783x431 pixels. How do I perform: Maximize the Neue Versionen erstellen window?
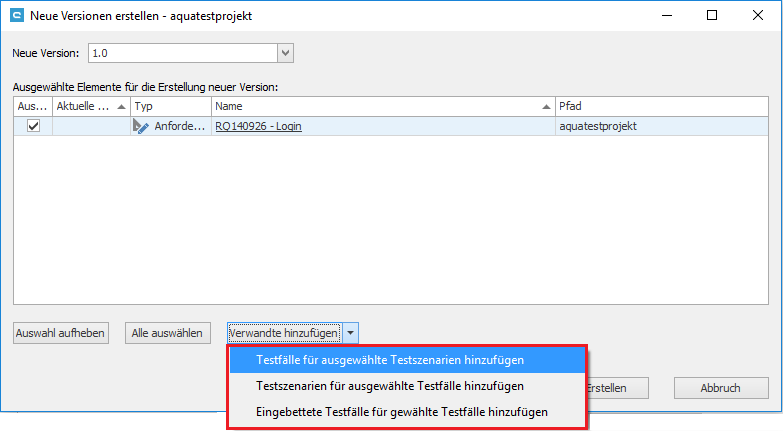tap(711, 16)
